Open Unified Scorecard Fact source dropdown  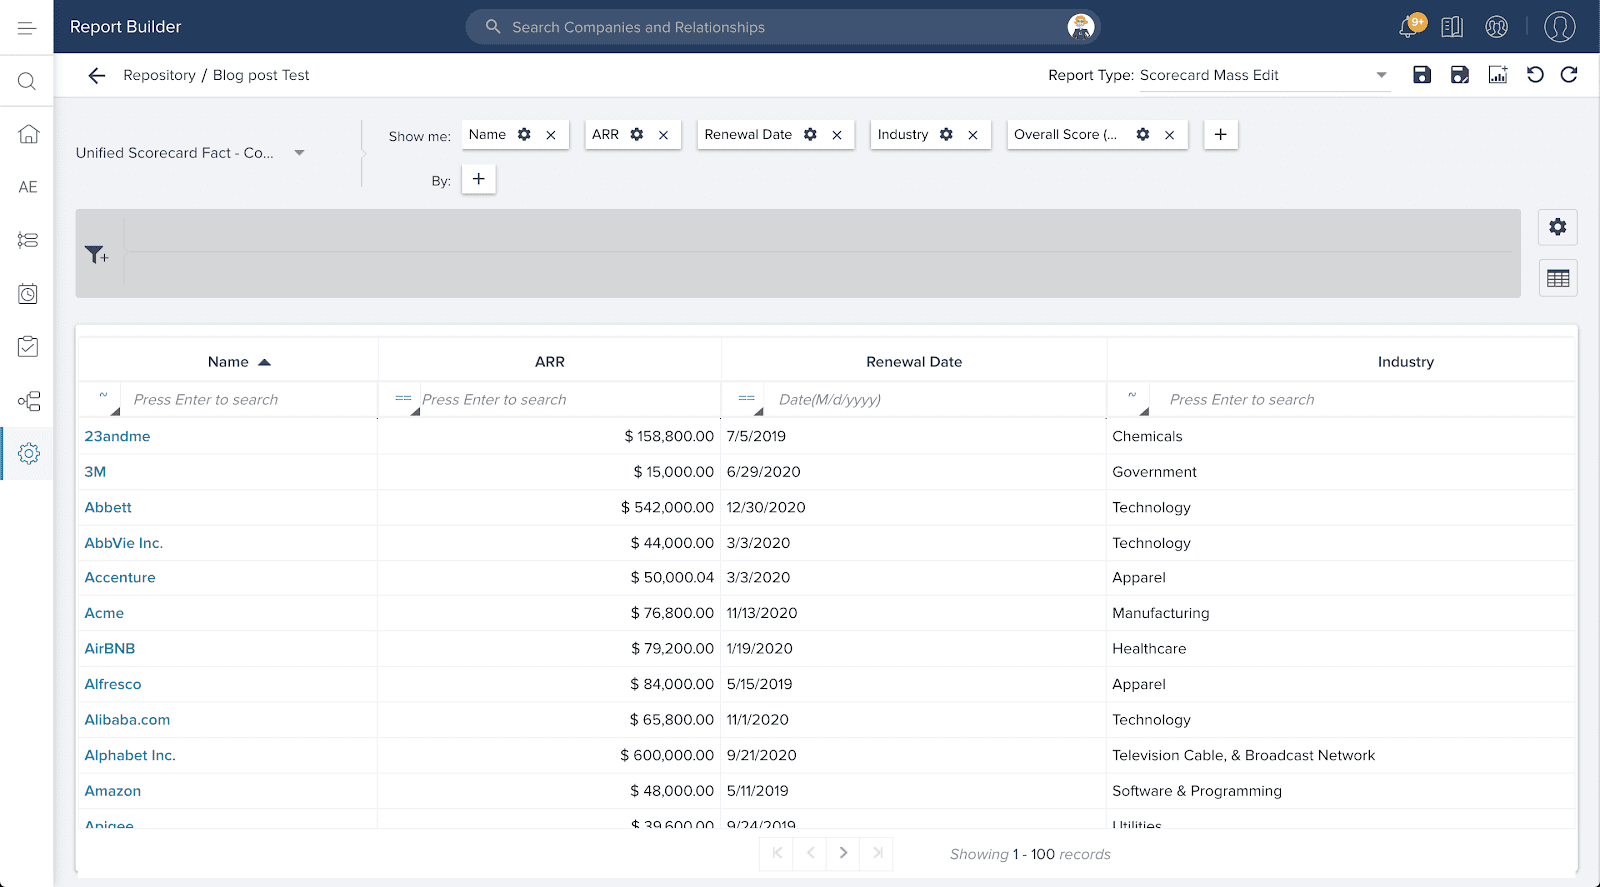[x=298, y=153]
